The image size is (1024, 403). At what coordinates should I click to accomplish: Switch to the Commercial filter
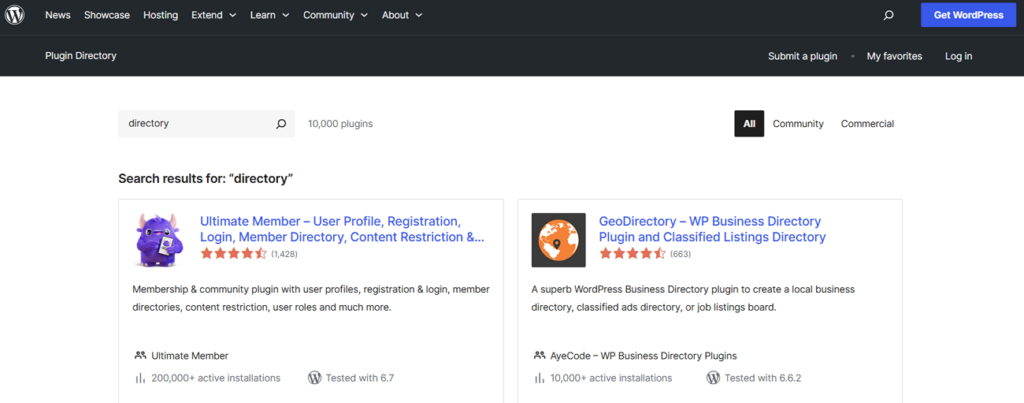click(x=867, y=124)
